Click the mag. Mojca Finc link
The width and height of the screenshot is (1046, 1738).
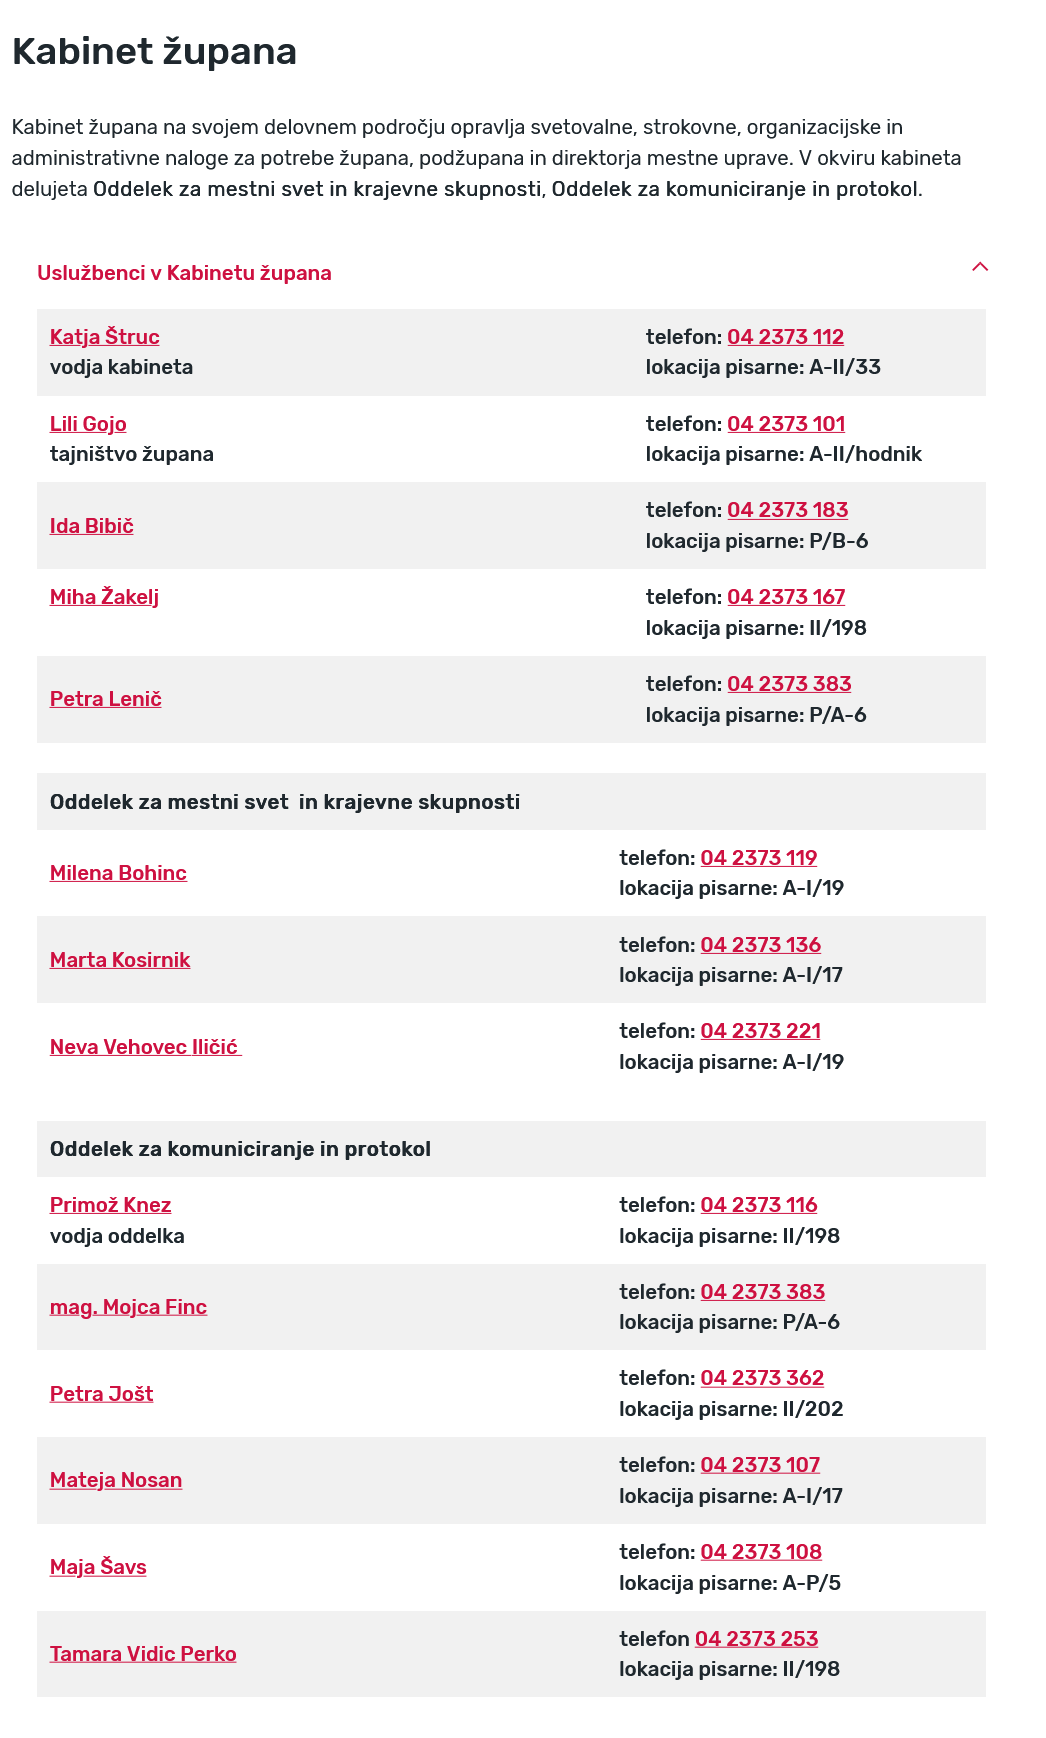coord(128,1307)
